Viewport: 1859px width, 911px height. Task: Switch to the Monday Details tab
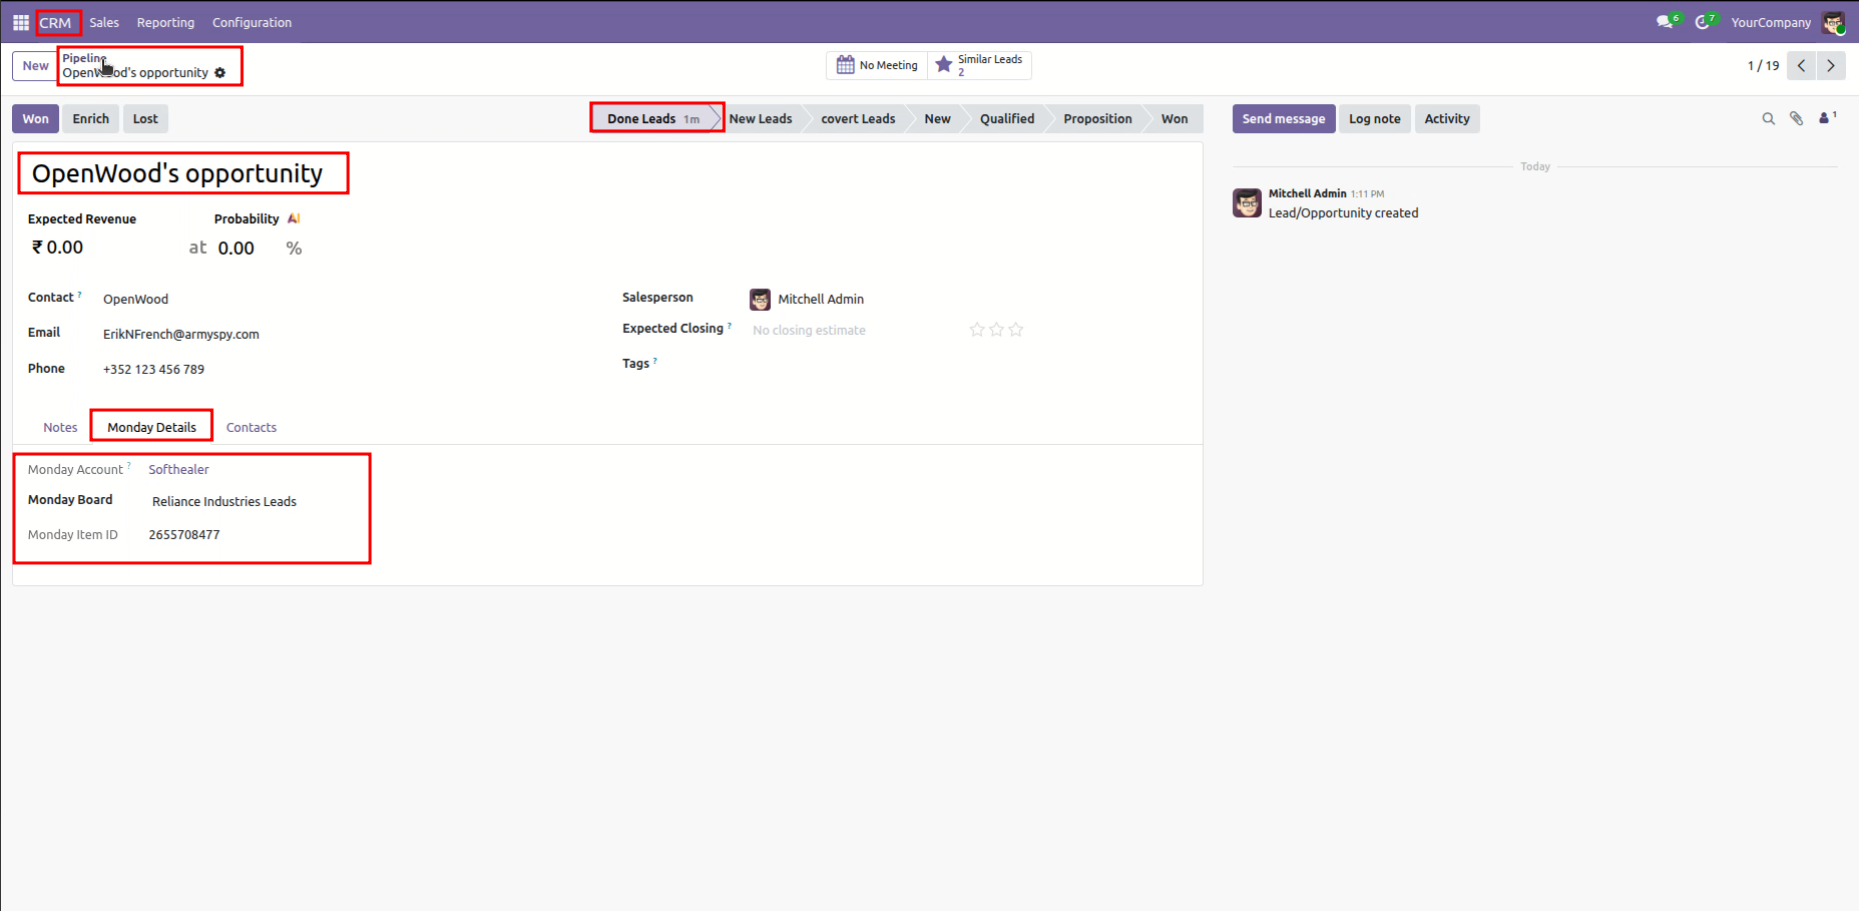152,427
